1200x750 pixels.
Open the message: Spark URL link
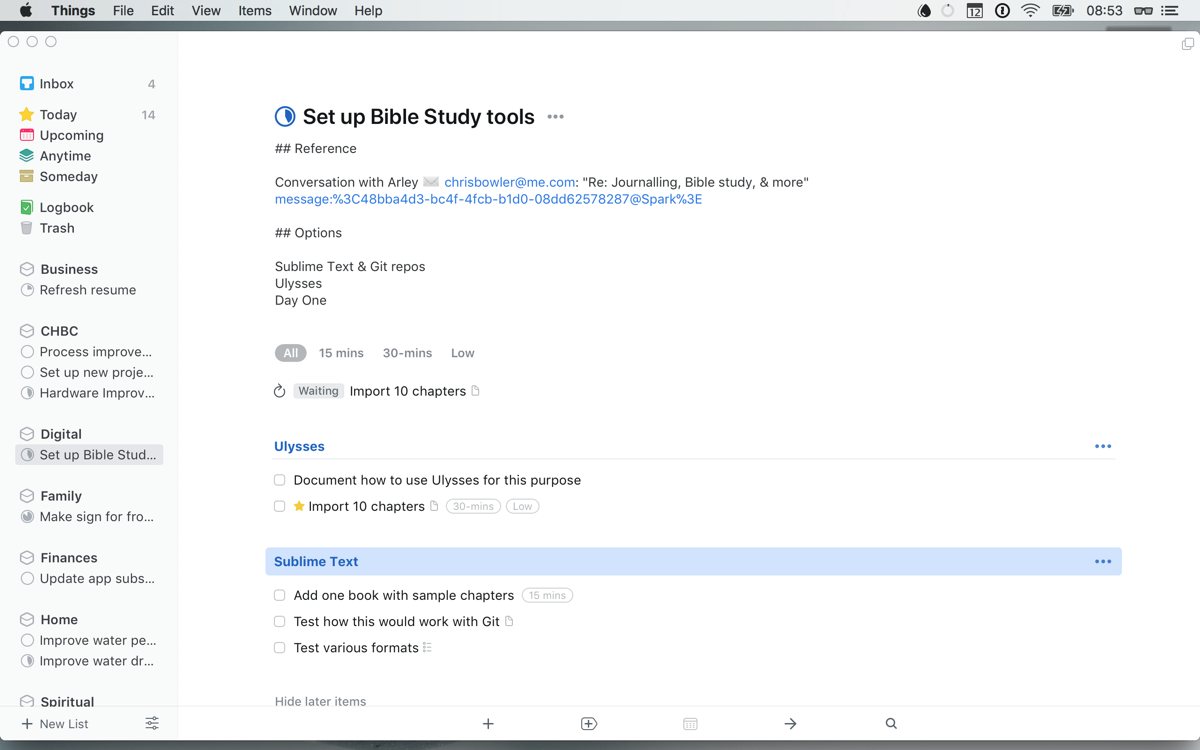tap(489, 199)
